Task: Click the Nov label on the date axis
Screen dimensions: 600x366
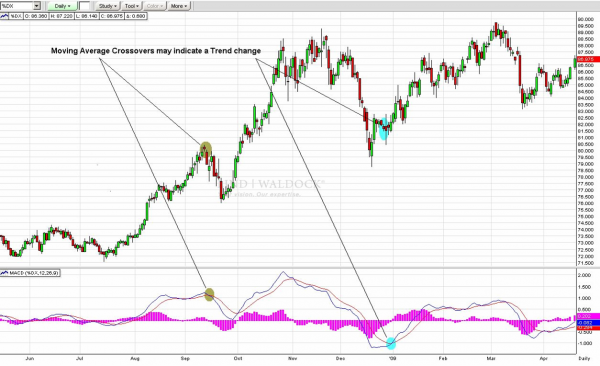Action: (292, 359)
